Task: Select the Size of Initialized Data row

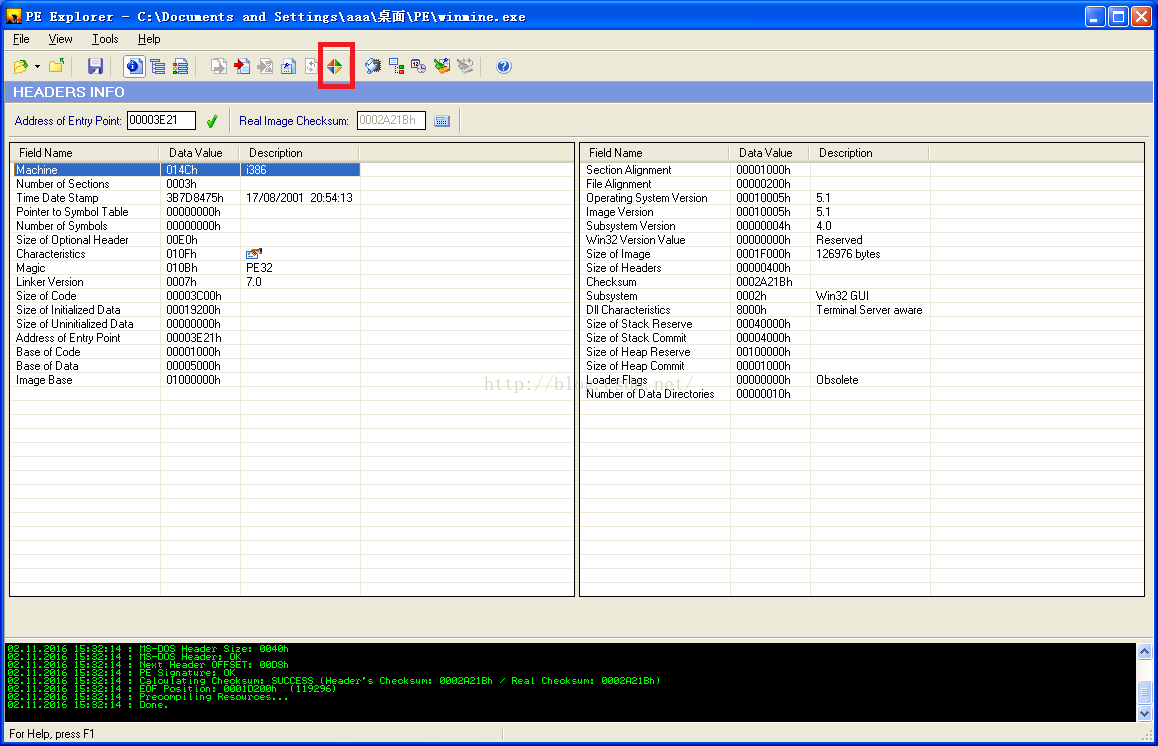Action: coord(186,310)
